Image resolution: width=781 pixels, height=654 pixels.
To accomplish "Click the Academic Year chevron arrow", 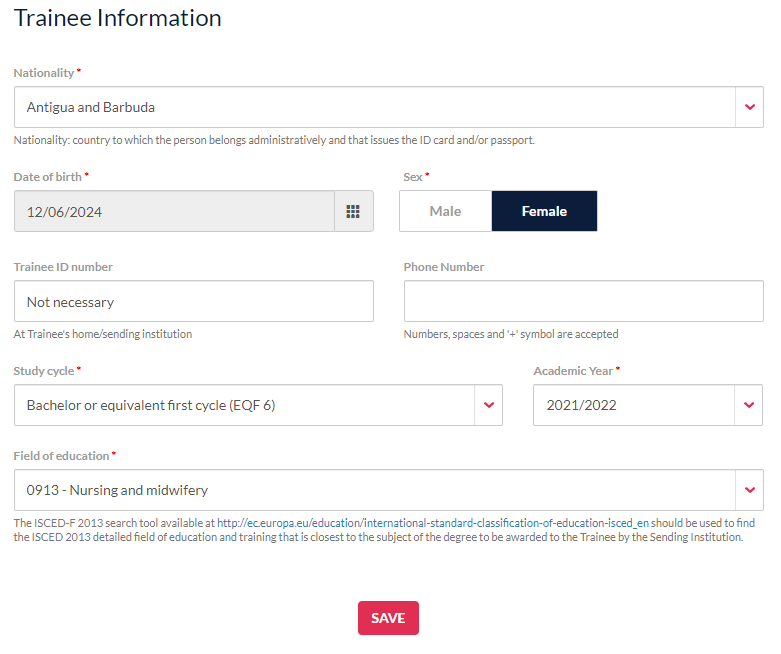I will tap(748, 405).
